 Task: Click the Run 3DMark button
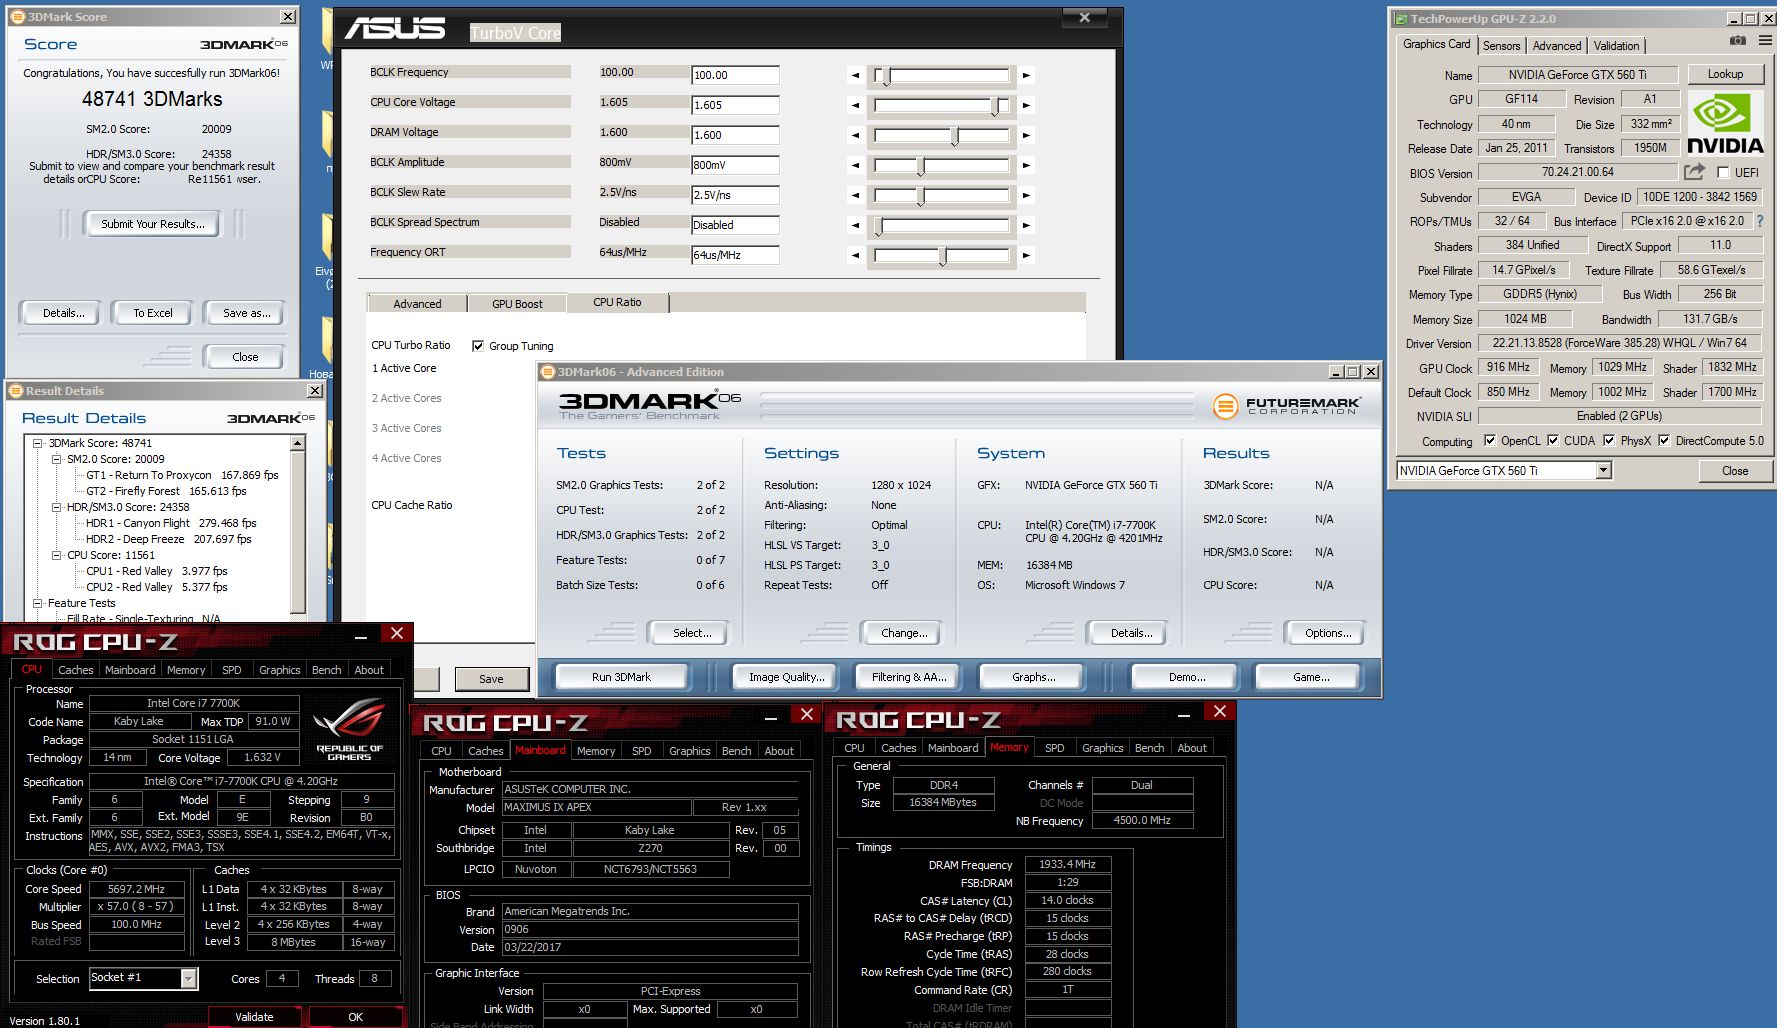[621, 677]
